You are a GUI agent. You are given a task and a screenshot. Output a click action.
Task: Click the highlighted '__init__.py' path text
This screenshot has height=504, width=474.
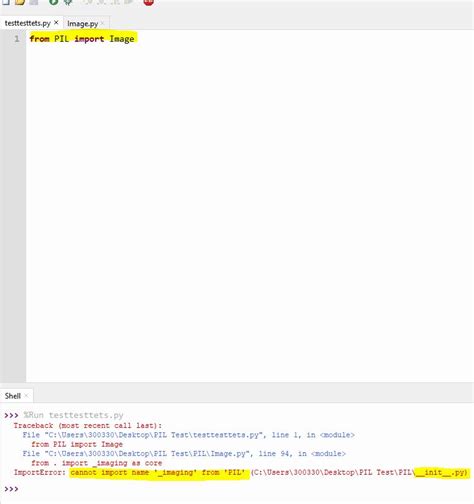tap(441, 472)
